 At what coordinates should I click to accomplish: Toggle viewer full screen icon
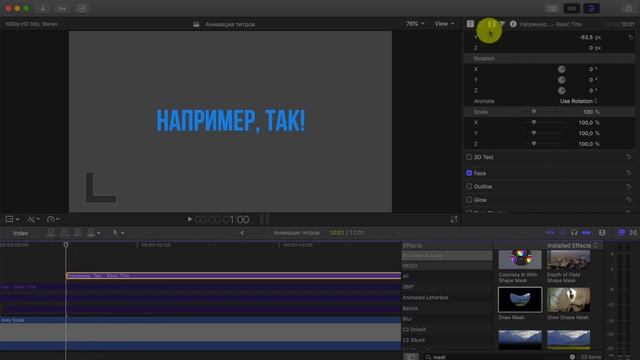454,220
